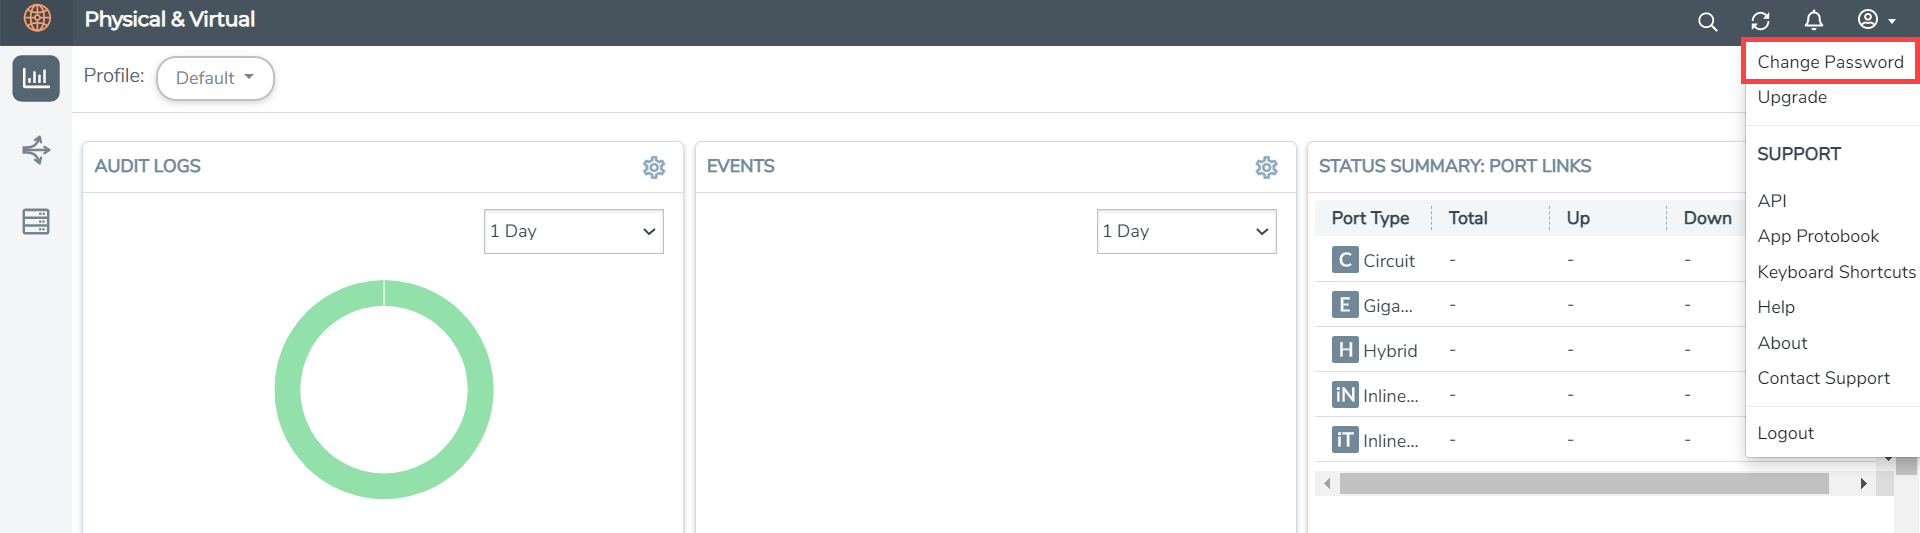Image resolution: width=1920 pixels, height=533 pixels.
Task: Click Logout in the user menu
Action: 1785,433
